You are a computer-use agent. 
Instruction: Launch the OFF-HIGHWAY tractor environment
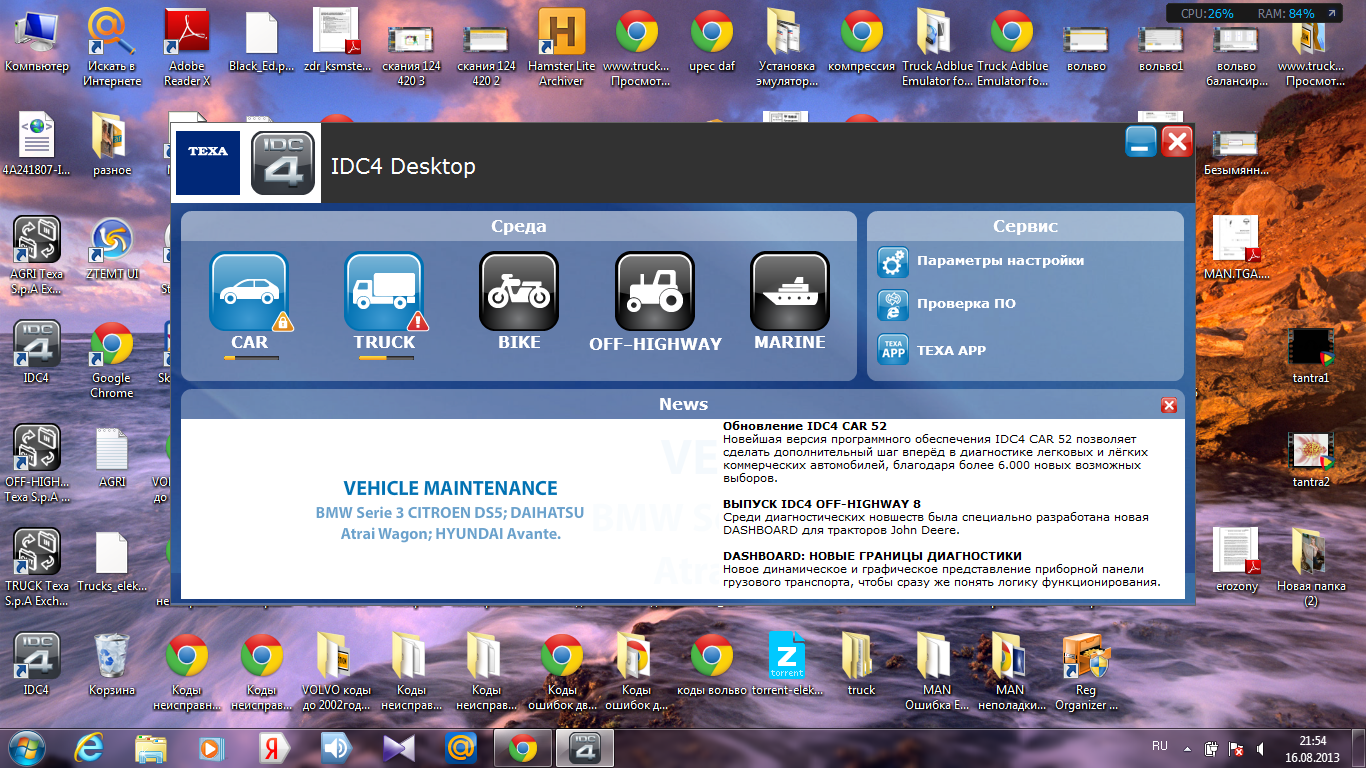[655, 291]
